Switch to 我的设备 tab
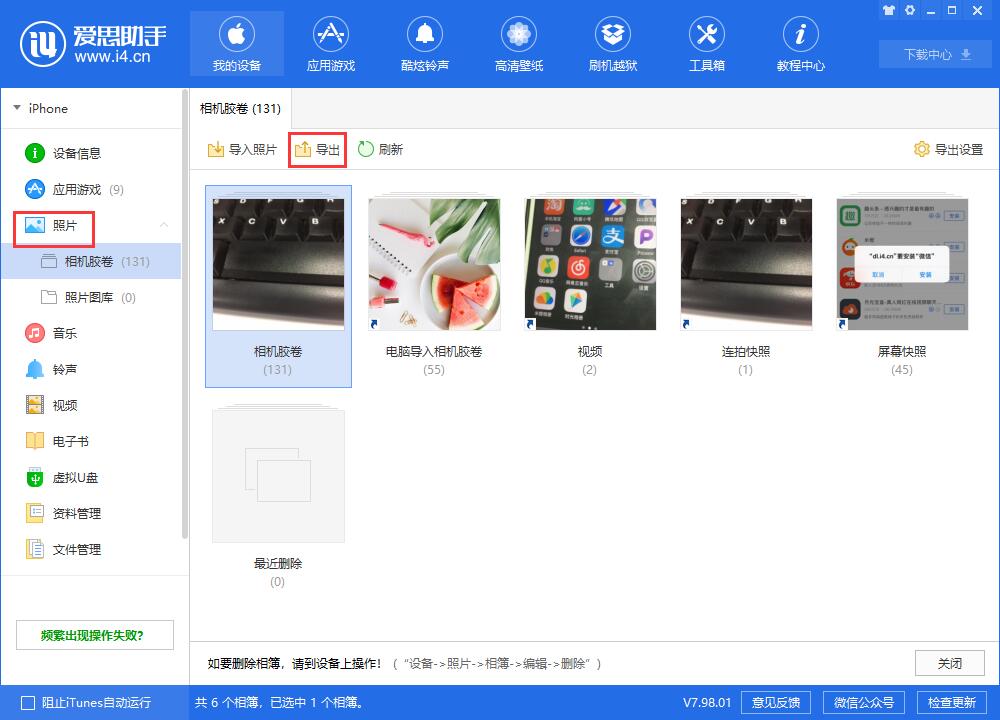 236,42
